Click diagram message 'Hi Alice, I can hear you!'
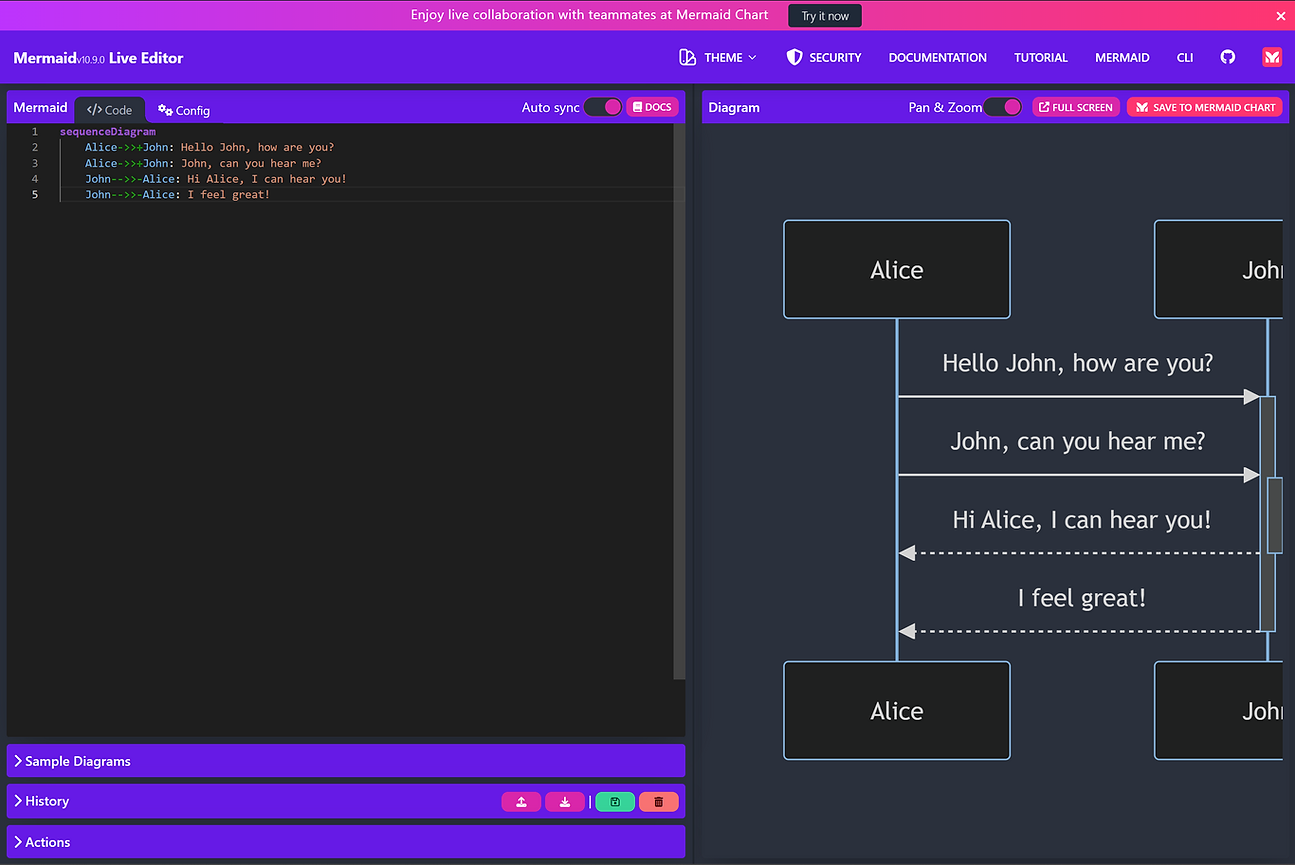1295x865 pixels. coord(1082,520)
